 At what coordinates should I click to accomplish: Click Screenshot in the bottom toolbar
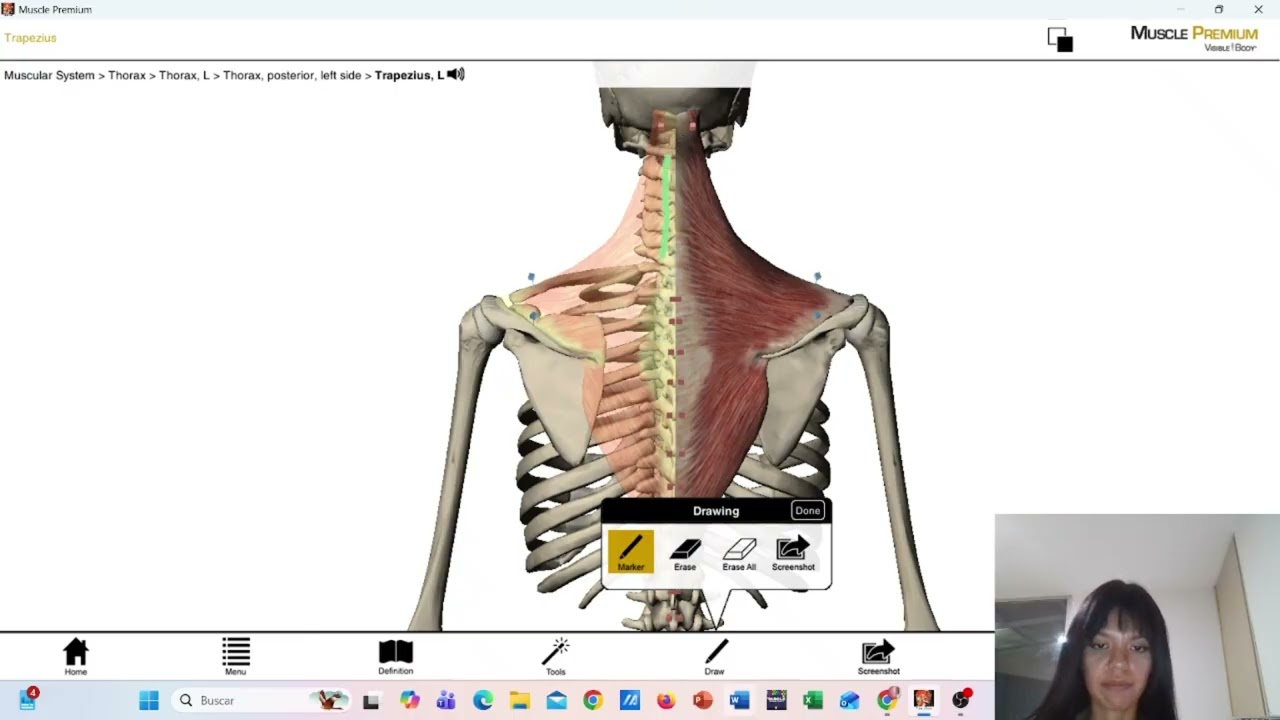tap(878, 657)
